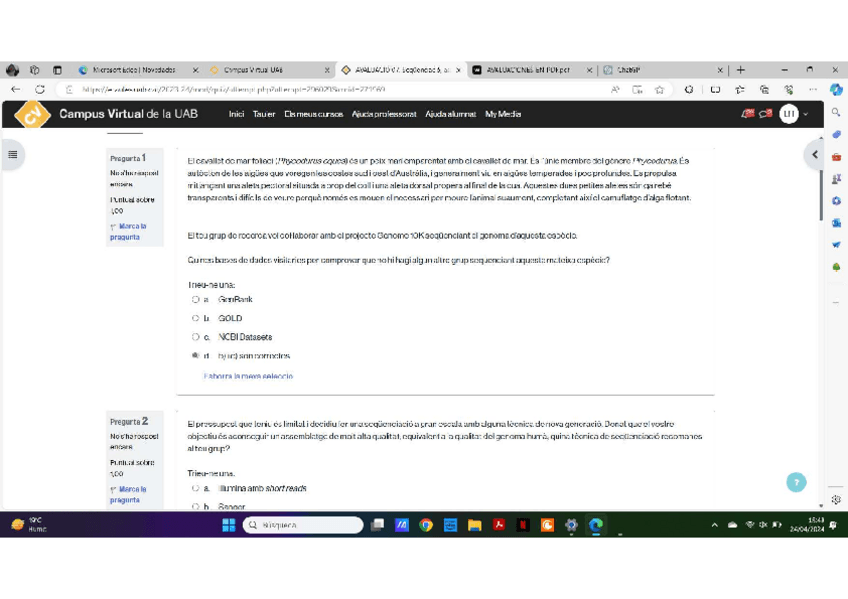Viewport: 848px width, 599px height.
Task: Open Ajuda alumnat menu
Action: pos(450,114)
